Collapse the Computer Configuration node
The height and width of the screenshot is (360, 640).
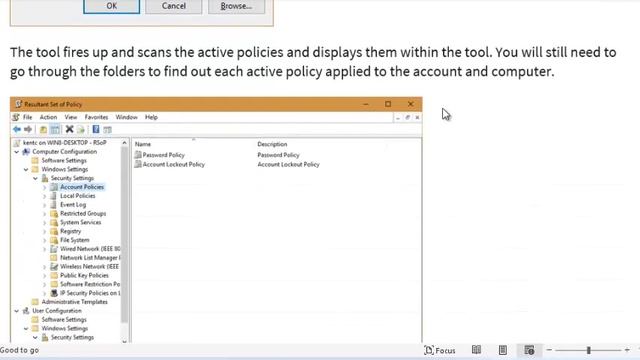(17, 151)
